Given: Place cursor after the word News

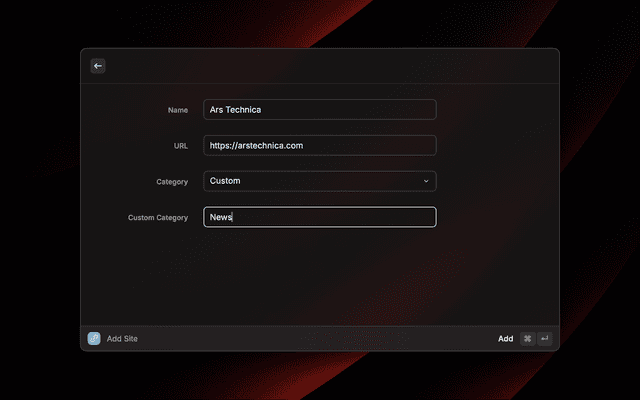Looking at the screenshot, I should [x=233, y=217].
